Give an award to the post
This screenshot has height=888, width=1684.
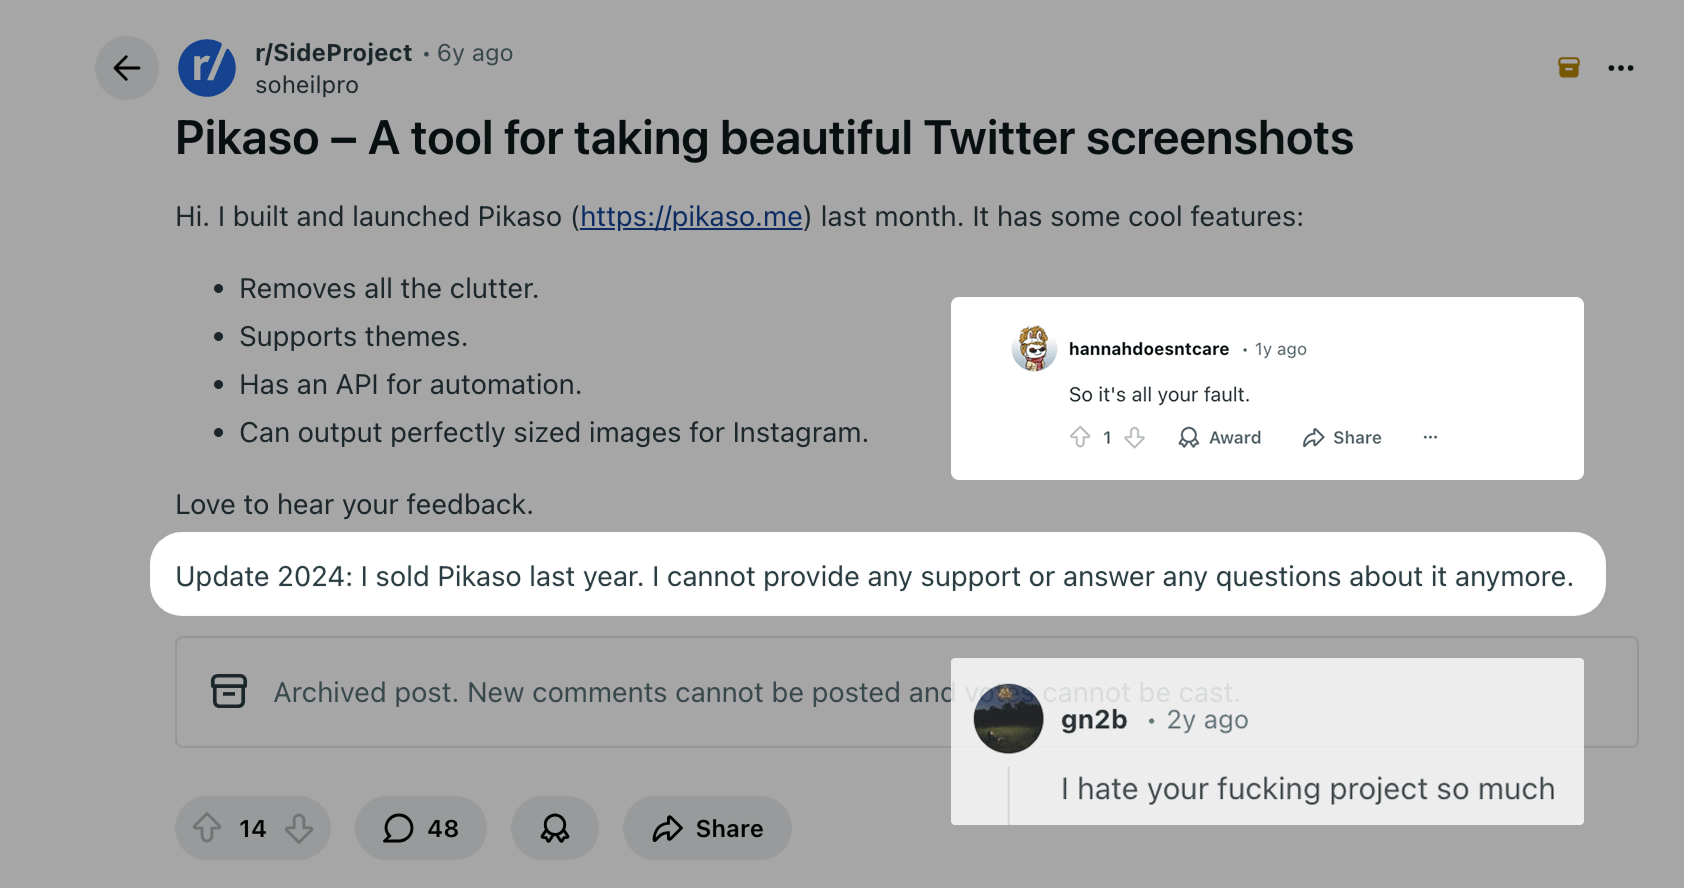555,828
